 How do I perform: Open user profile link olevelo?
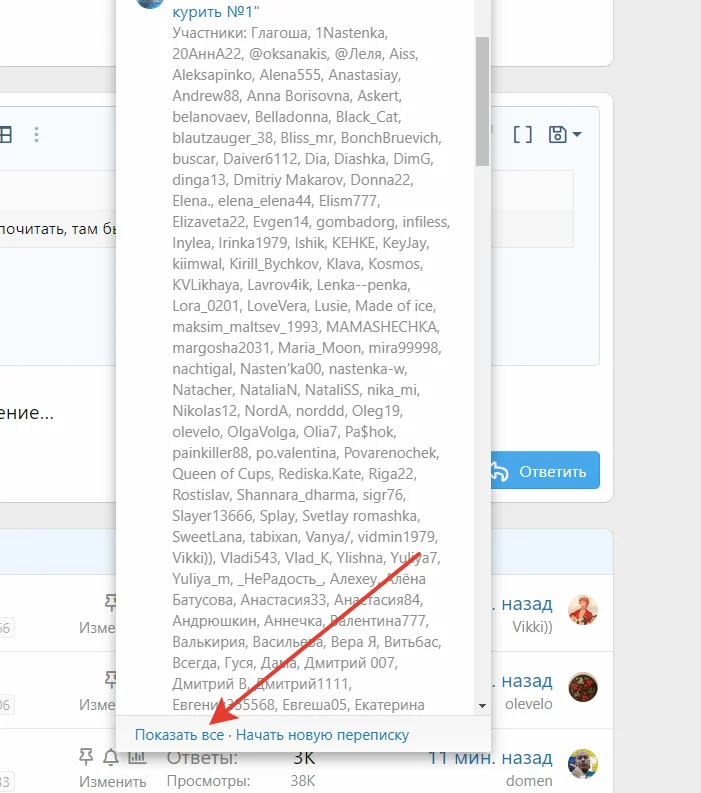coord(529,704)
